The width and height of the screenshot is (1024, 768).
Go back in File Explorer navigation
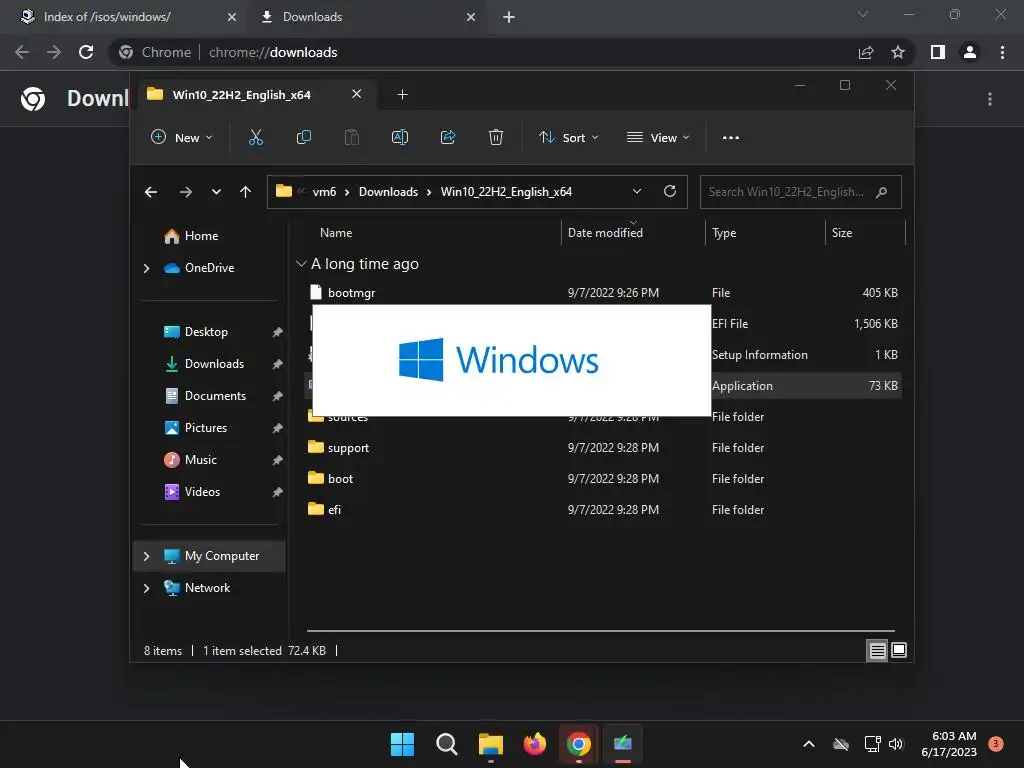coord(151,192)
